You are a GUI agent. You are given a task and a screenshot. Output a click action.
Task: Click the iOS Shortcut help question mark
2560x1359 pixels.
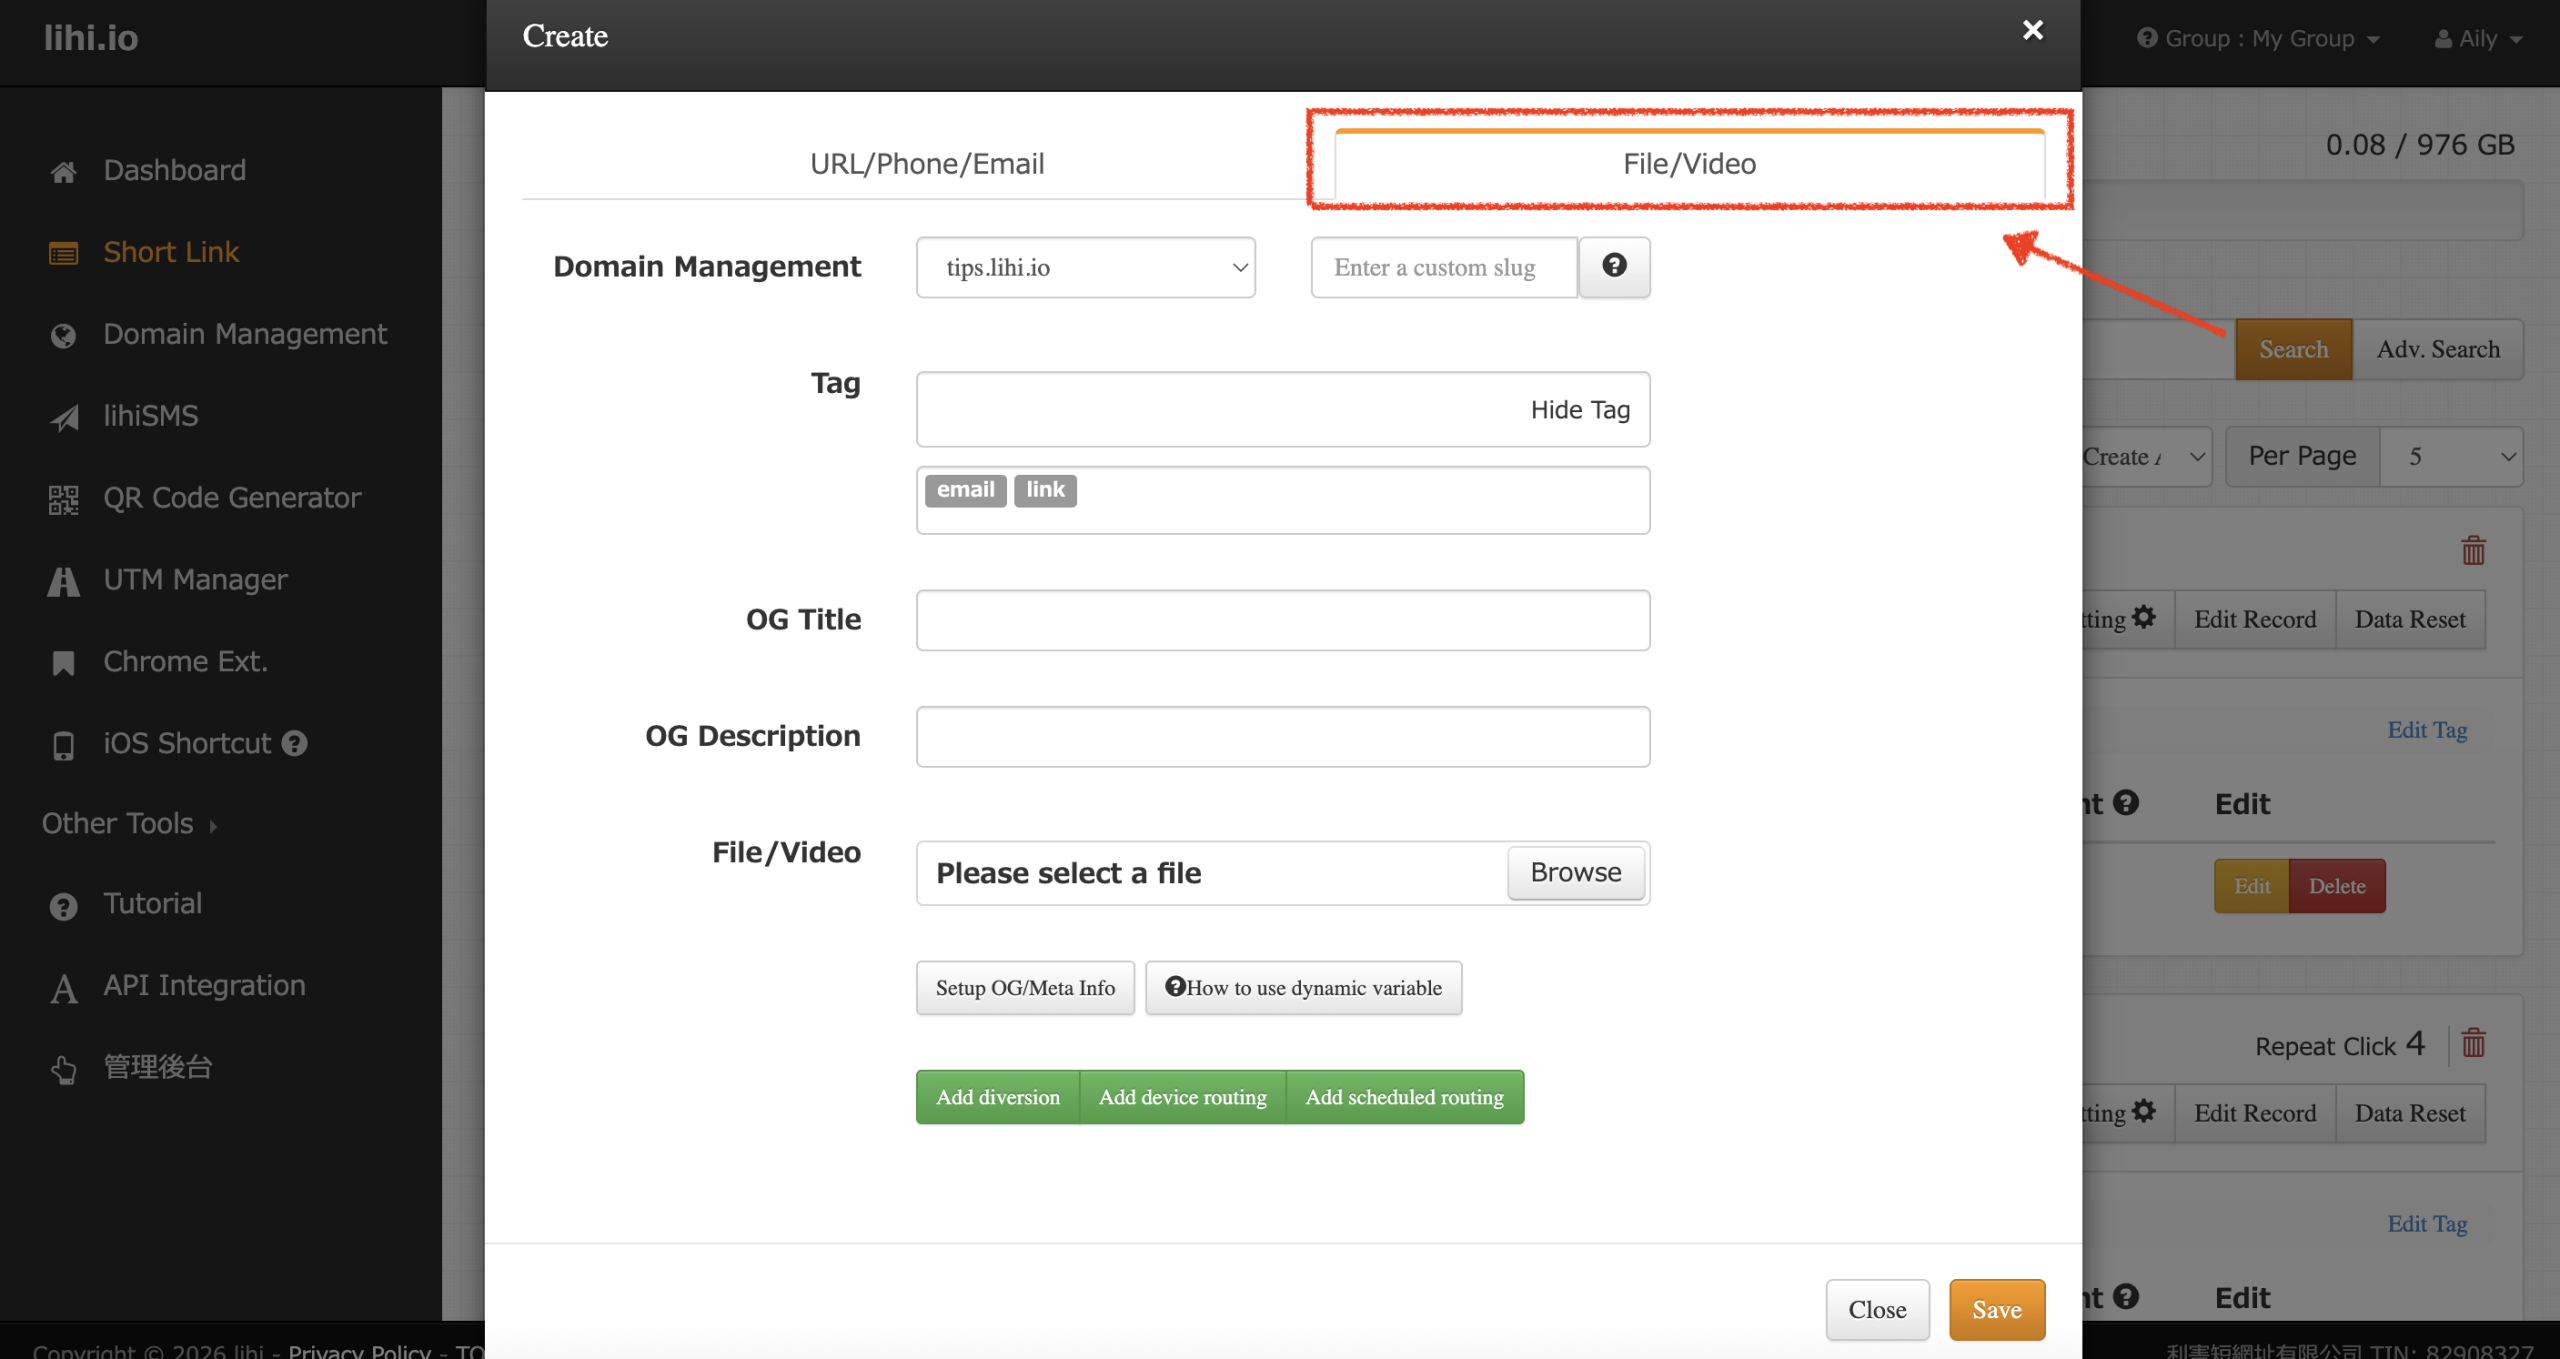pyautogui.click(x=294, y=744)
